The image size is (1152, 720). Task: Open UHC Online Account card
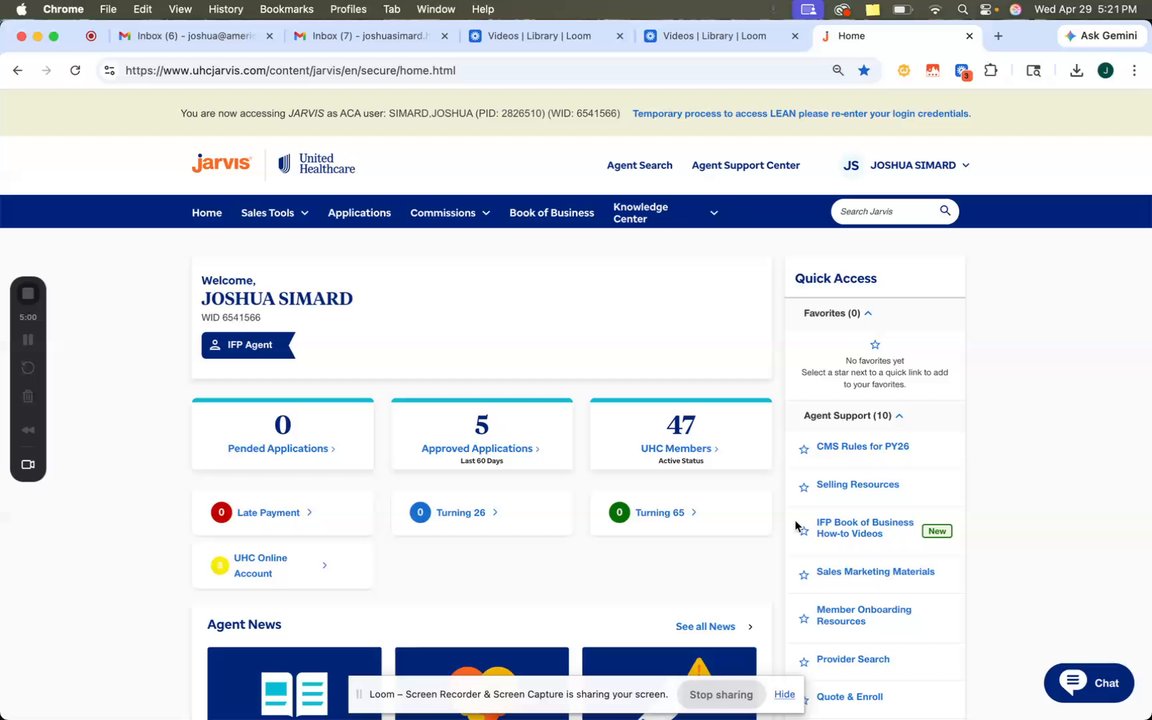(x=282, y=565)
